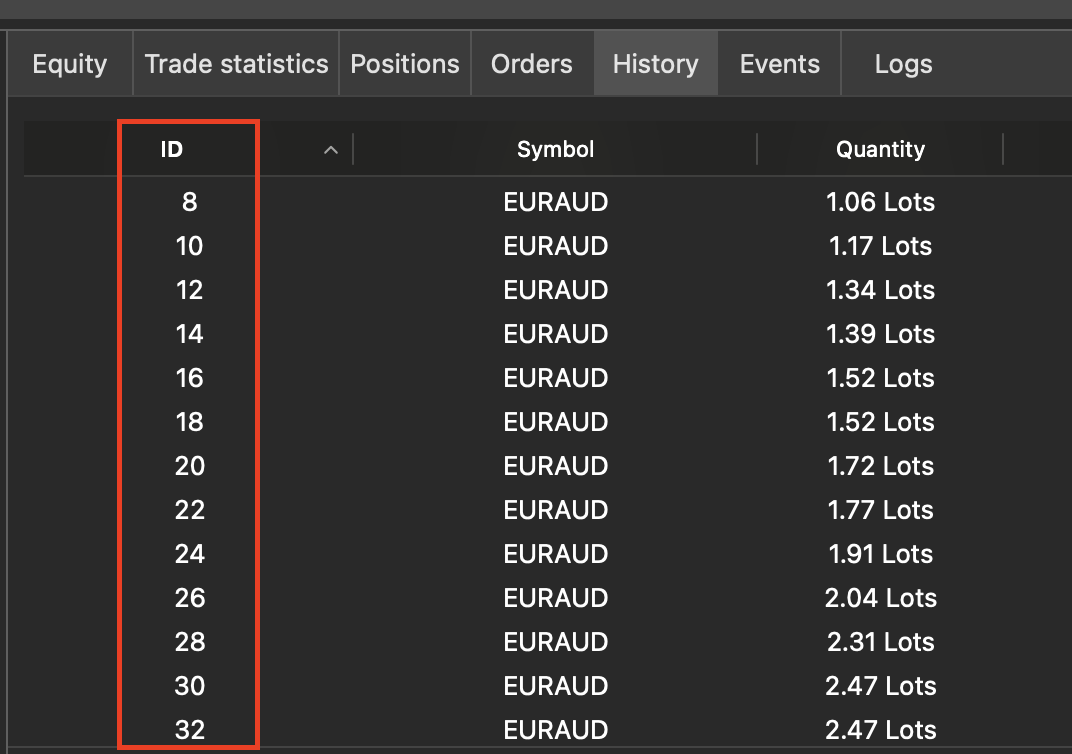Click the 2.04 Lots quantity cell

point(880,598)
